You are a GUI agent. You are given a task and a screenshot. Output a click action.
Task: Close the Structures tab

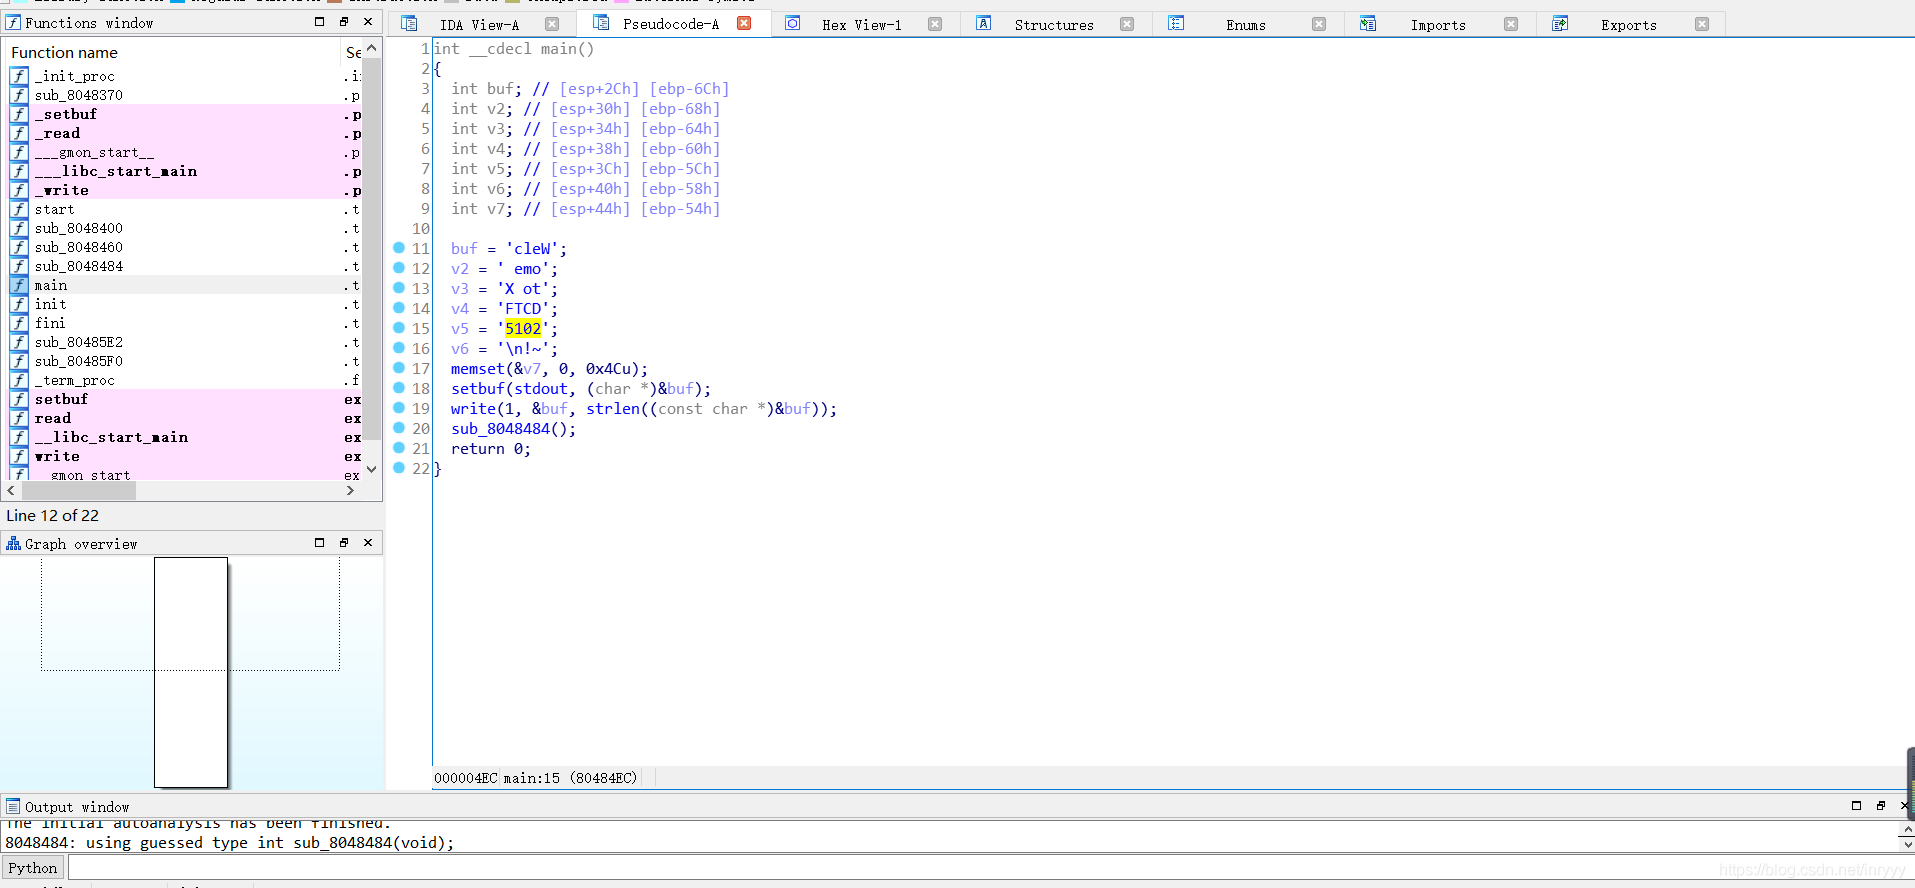click(x=1127, y=24)
